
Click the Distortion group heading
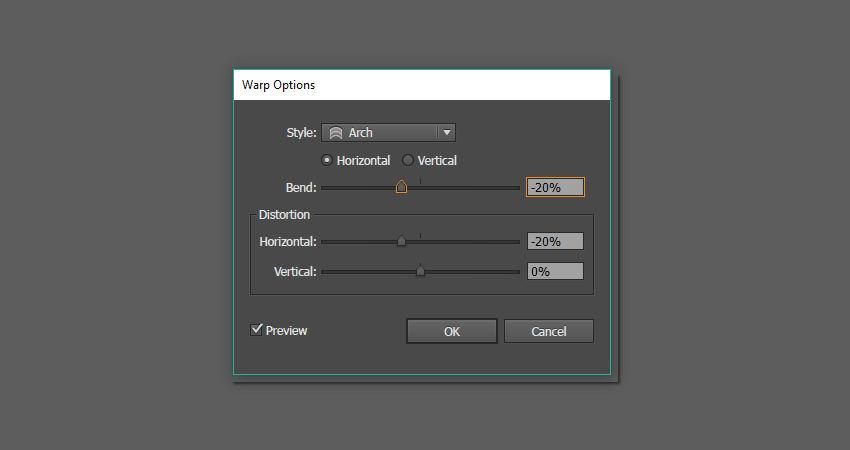pyautogui.click(x=284, y=215)
